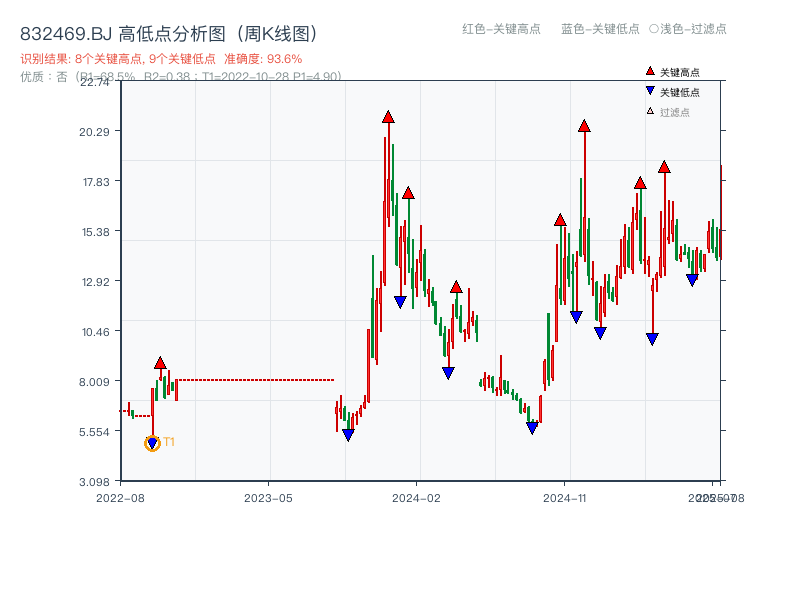Image resolution: width=800 pixels, height=600 pixels.
Task: Click the 2024-11 date axis label
Action: (x=565, y=498)
